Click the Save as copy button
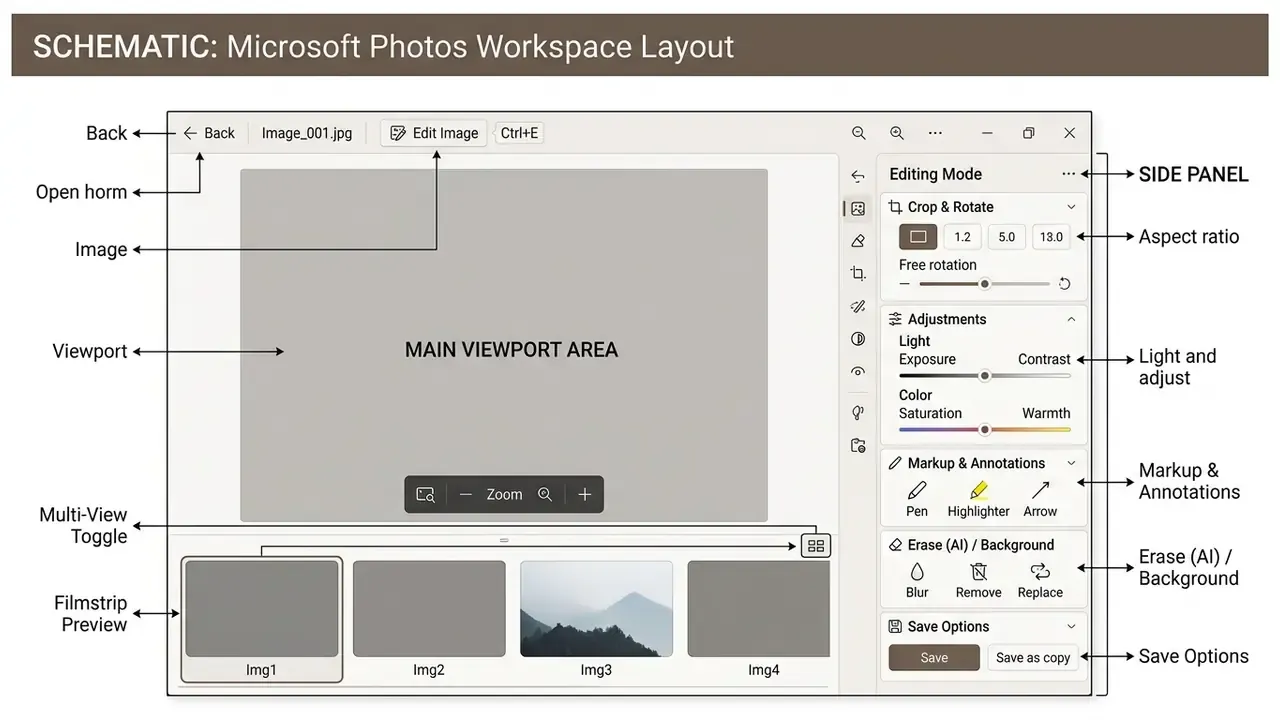The height and width of the screenshot is (720, 1280). 1033,657
